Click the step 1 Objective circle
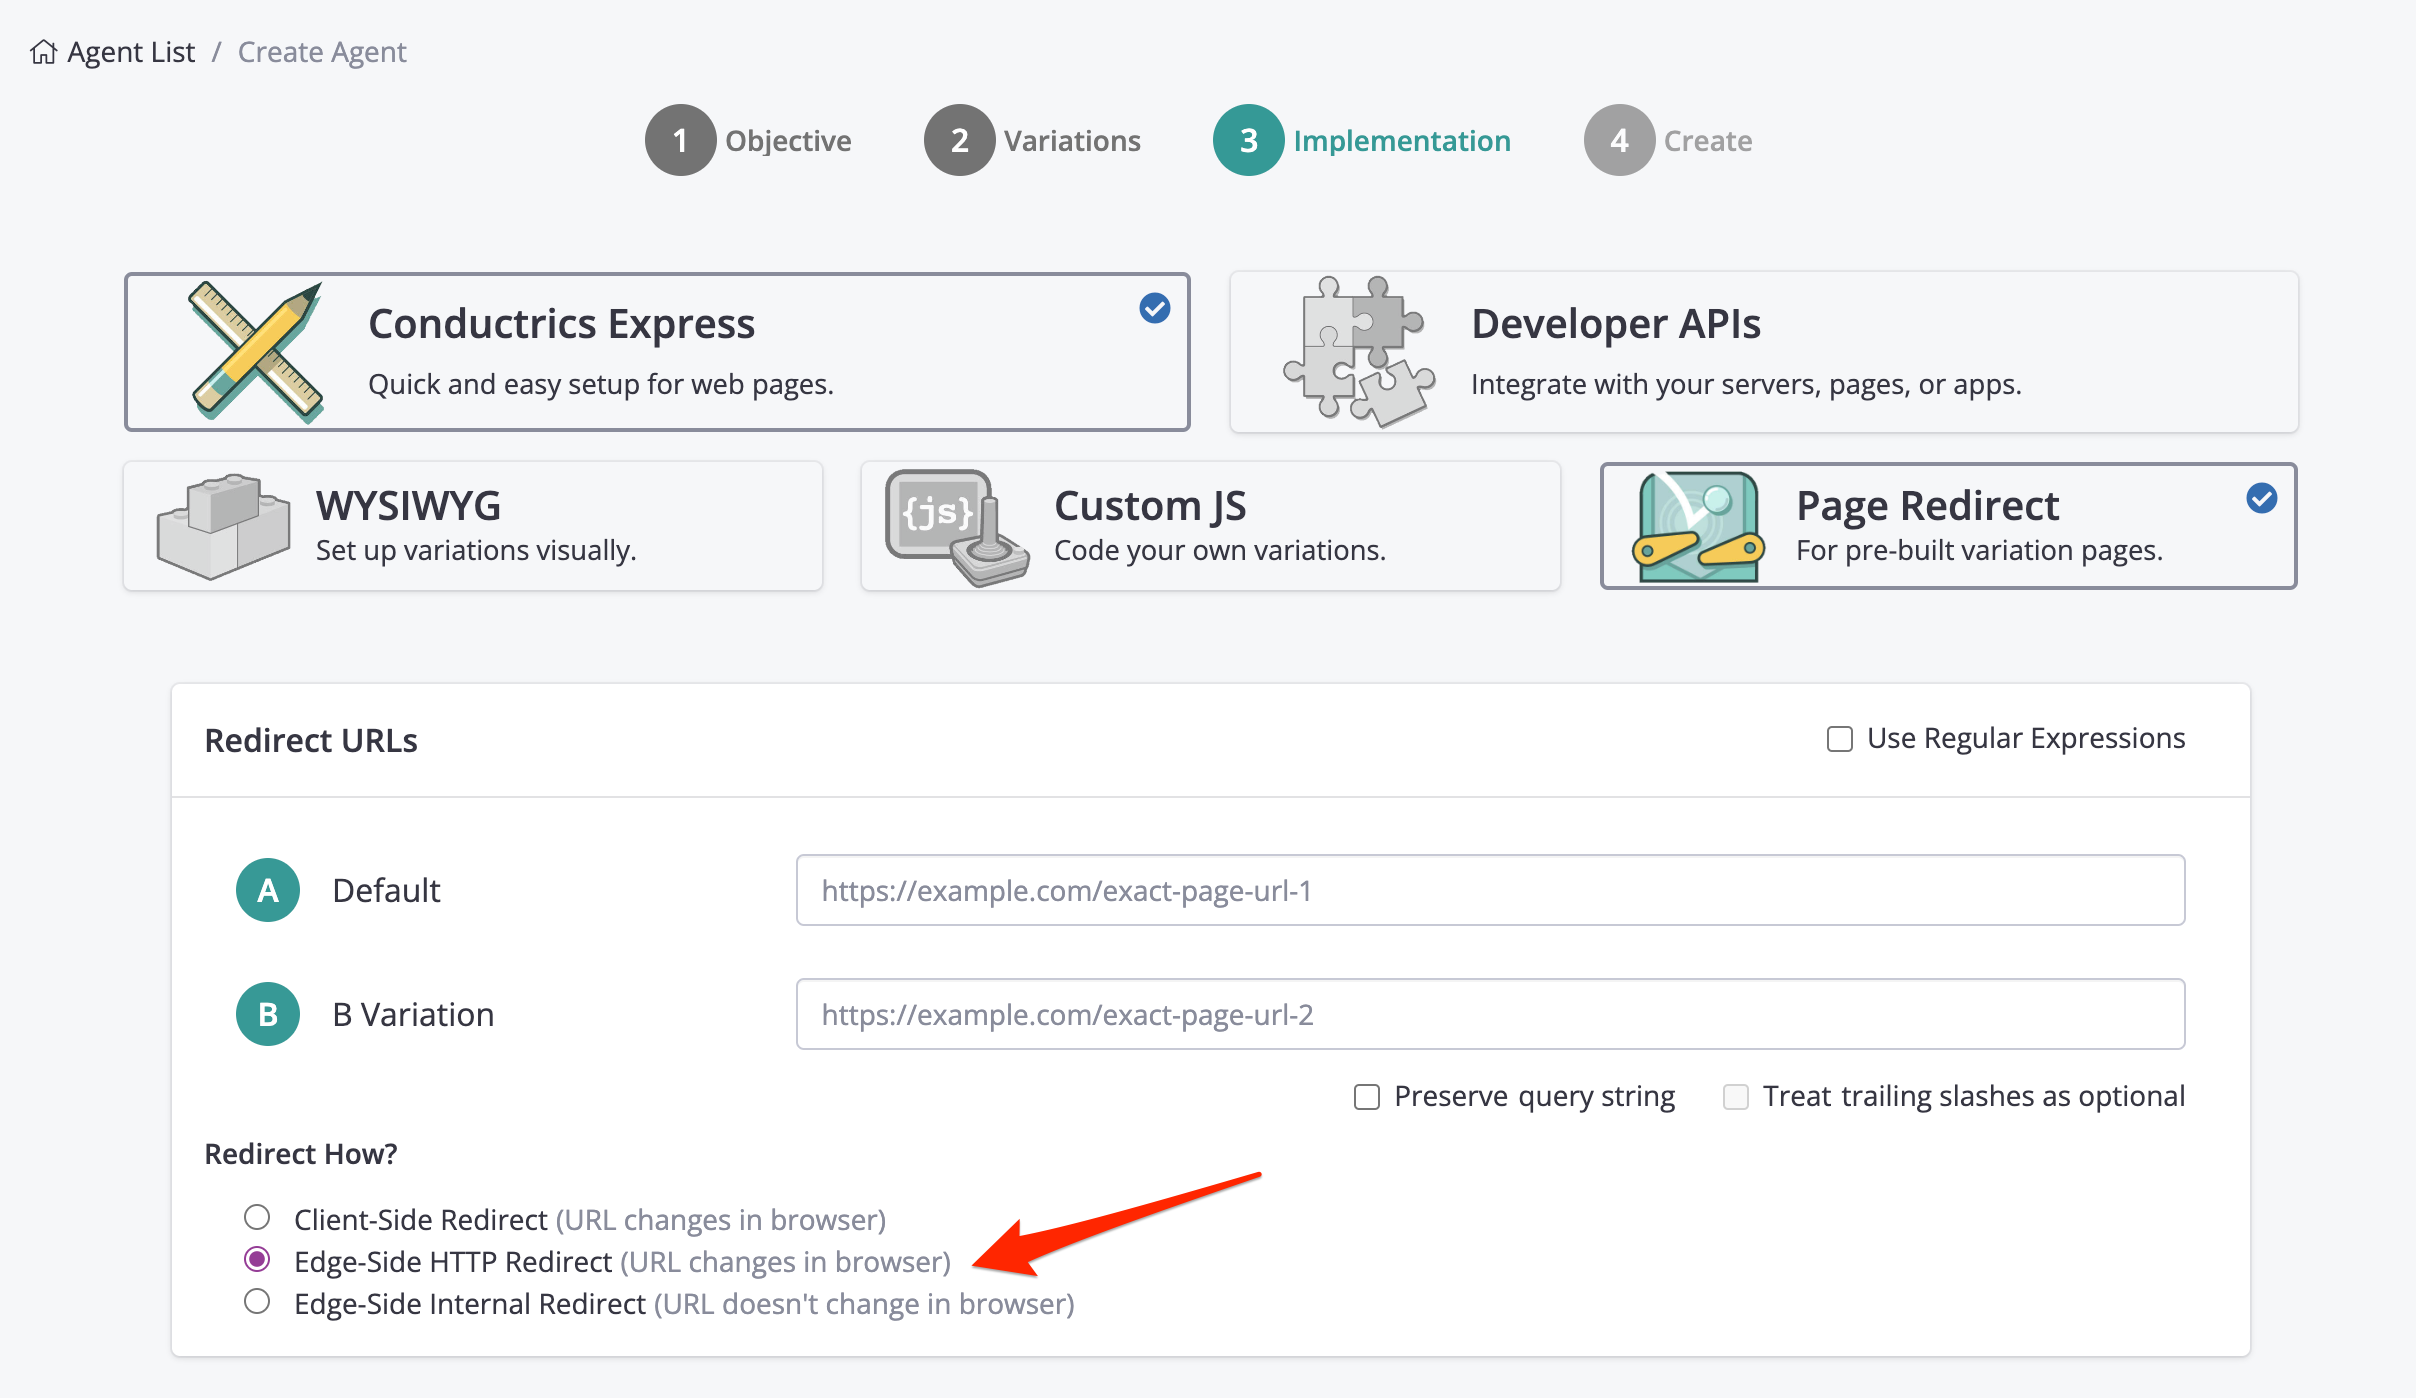 pos(680,141)
